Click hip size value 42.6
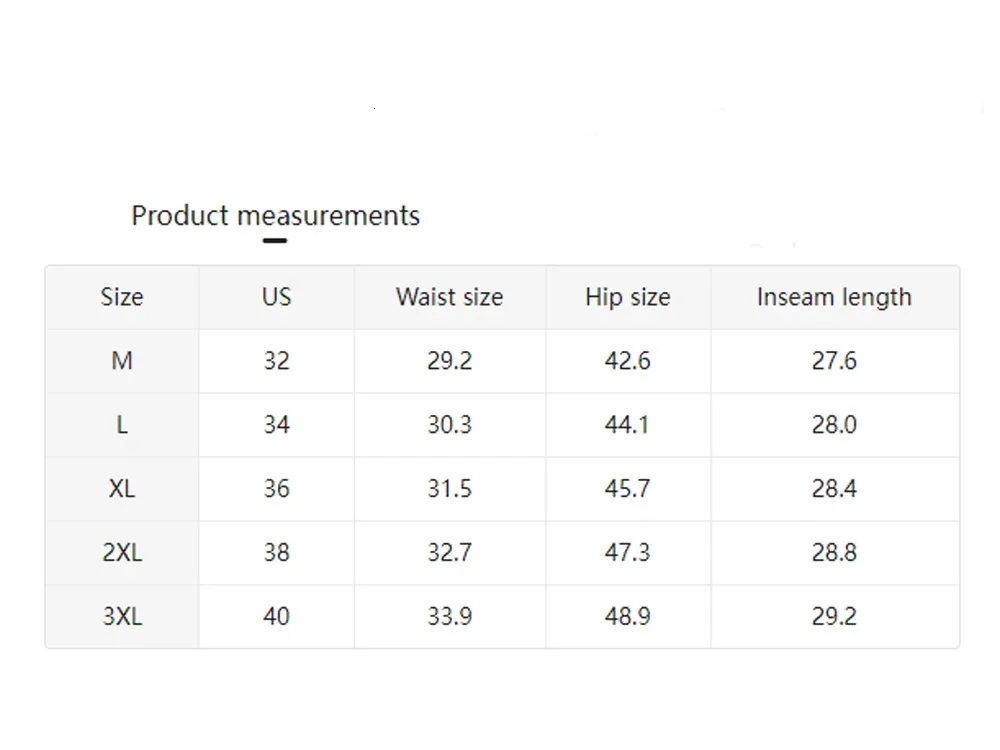 click(x=628, y=361)
